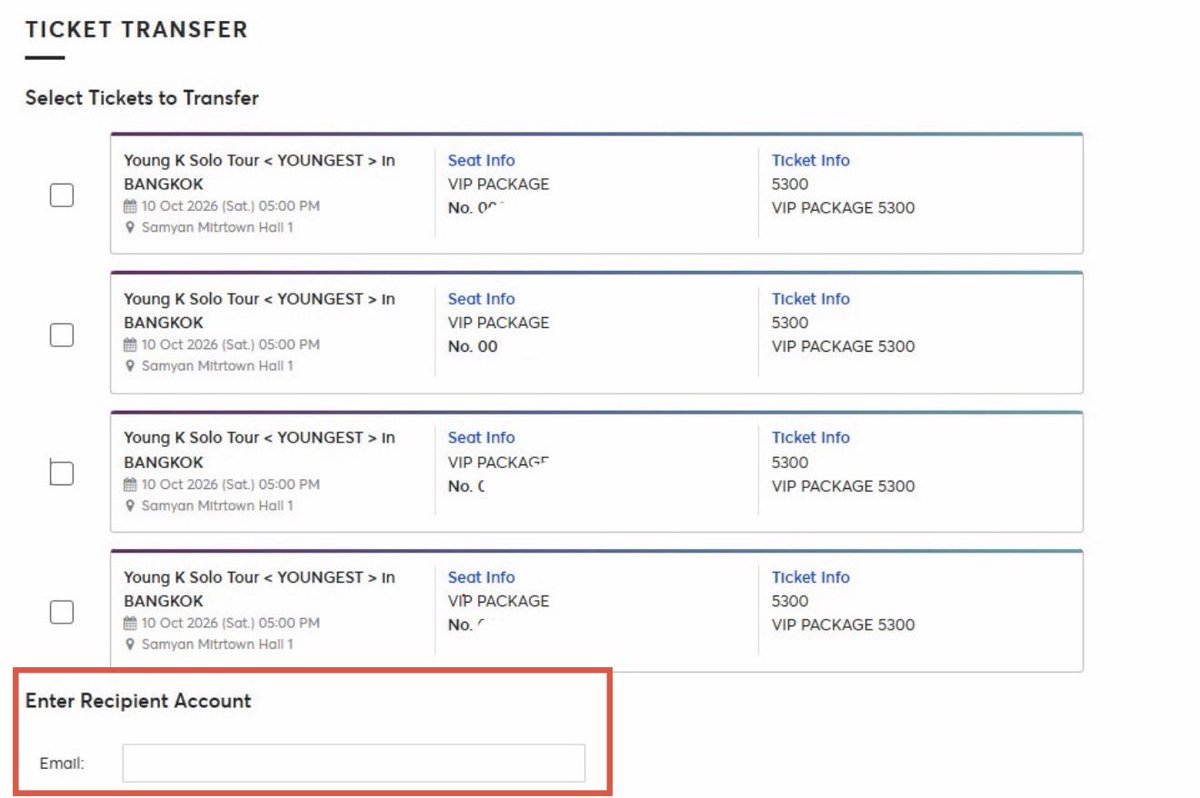Viewport: 1200px width, 798px height.
Task: Click the calendar icon in the first ticket card
Action: click(x=130, y=206)
